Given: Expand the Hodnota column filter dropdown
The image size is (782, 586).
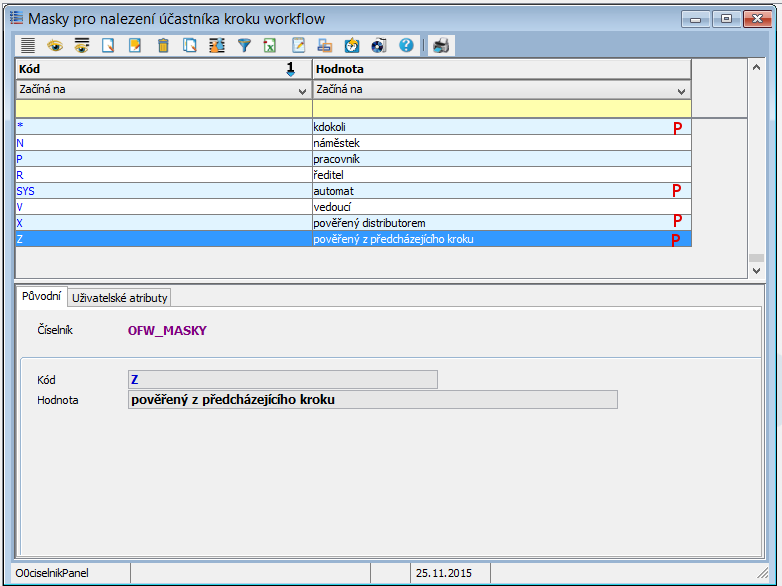Looking at the screenshot, I should (680, 90).
